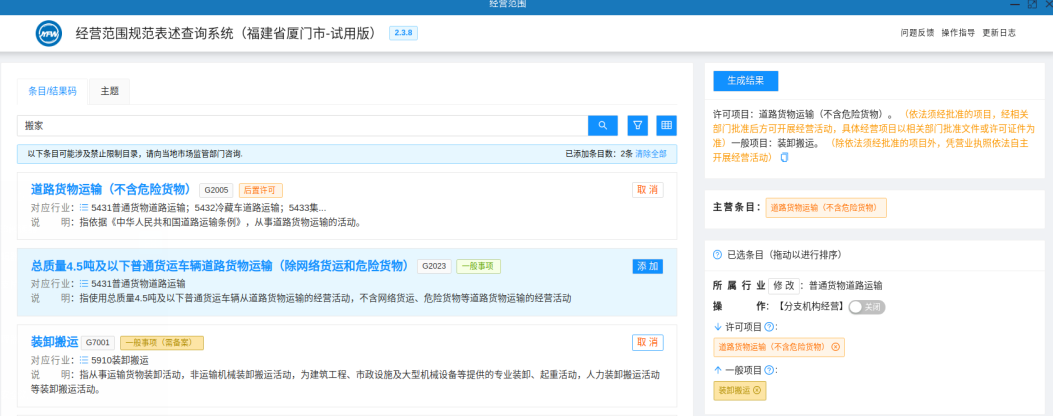Select the 条目/结果码 tab
The image size is (1053, 416).
tap(52, 91)
